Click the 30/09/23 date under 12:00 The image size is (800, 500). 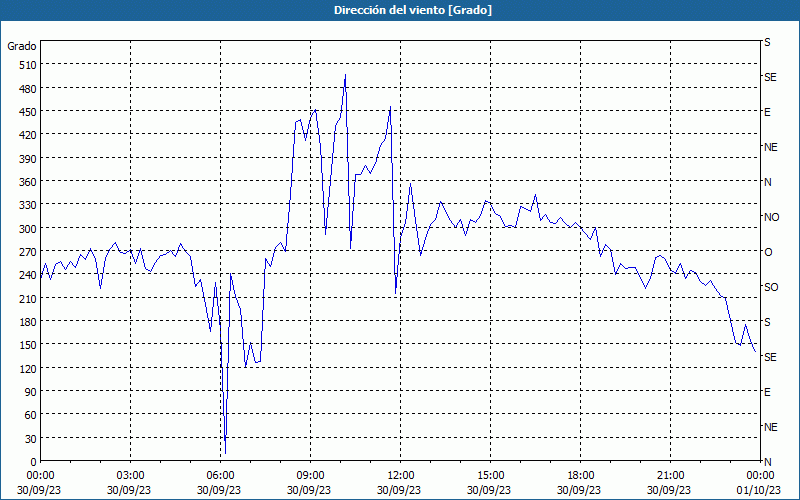[399, 490]
